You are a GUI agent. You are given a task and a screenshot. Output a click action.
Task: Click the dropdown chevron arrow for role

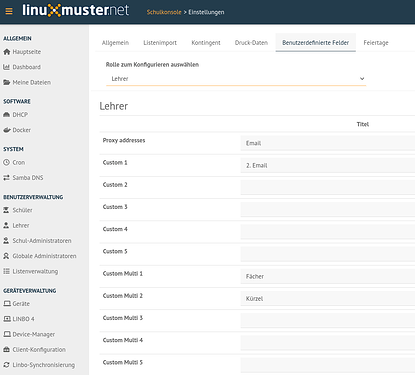(362, 79)
